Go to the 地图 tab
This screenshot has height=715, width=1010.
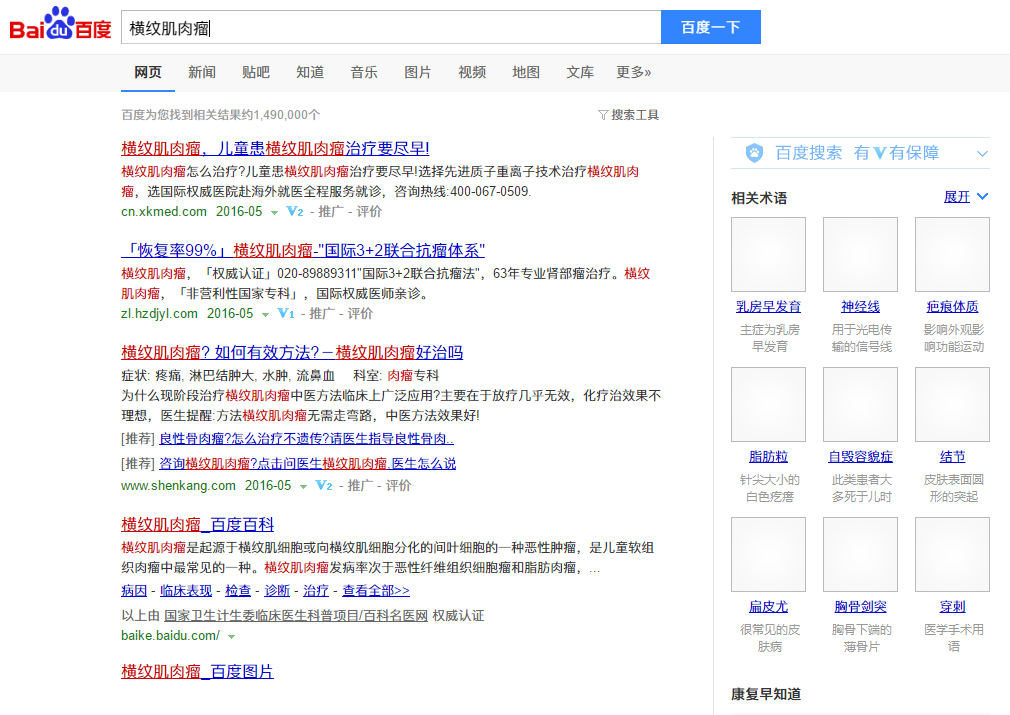pos(526,72)
